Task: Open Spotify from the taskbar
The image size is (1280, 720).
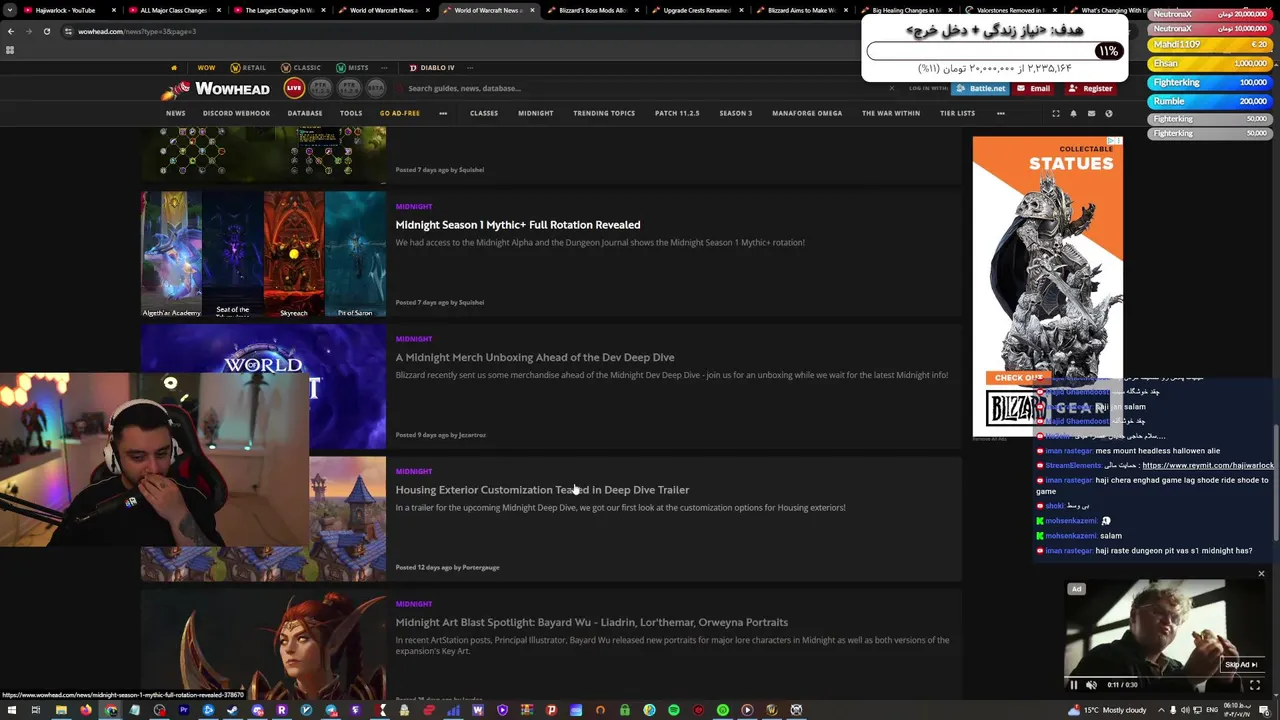Action: click(673, 710)
